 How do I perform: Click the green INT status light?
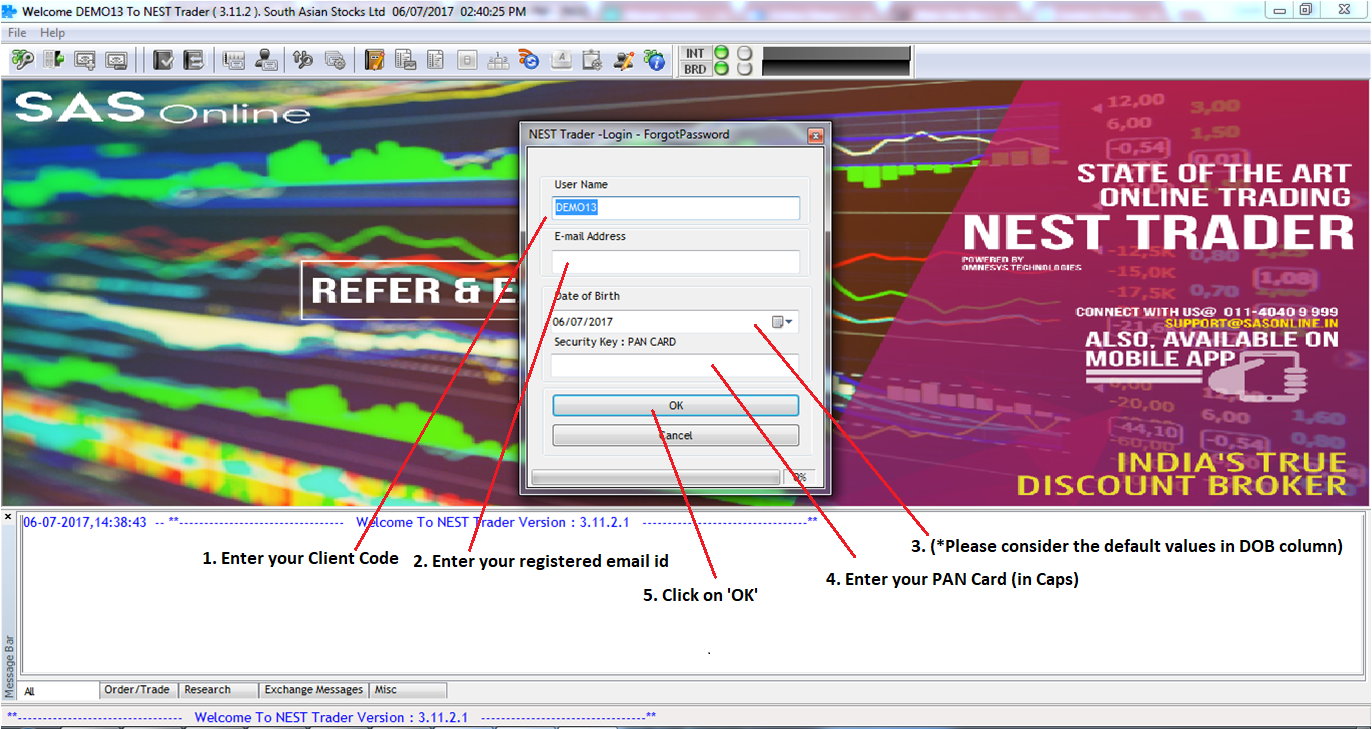pos(721,53)
